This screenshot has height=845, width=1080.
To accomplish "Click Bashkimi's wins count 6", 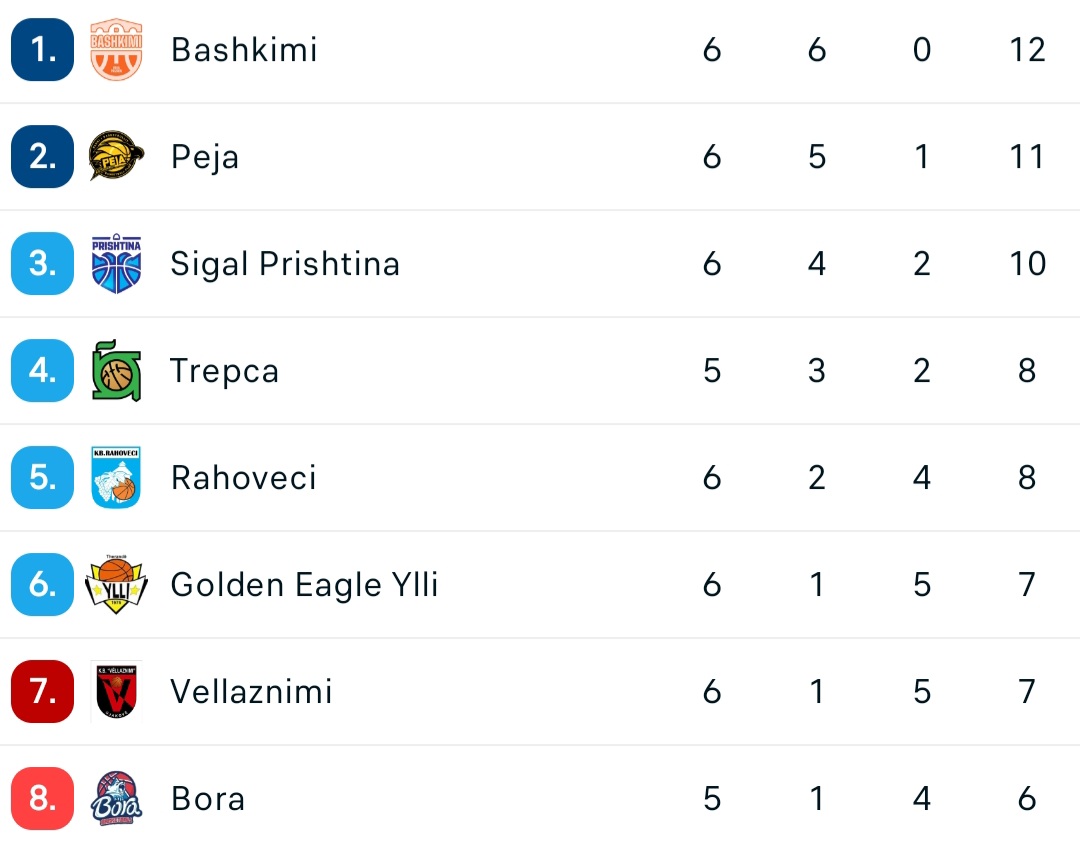I will click(817, 49).
